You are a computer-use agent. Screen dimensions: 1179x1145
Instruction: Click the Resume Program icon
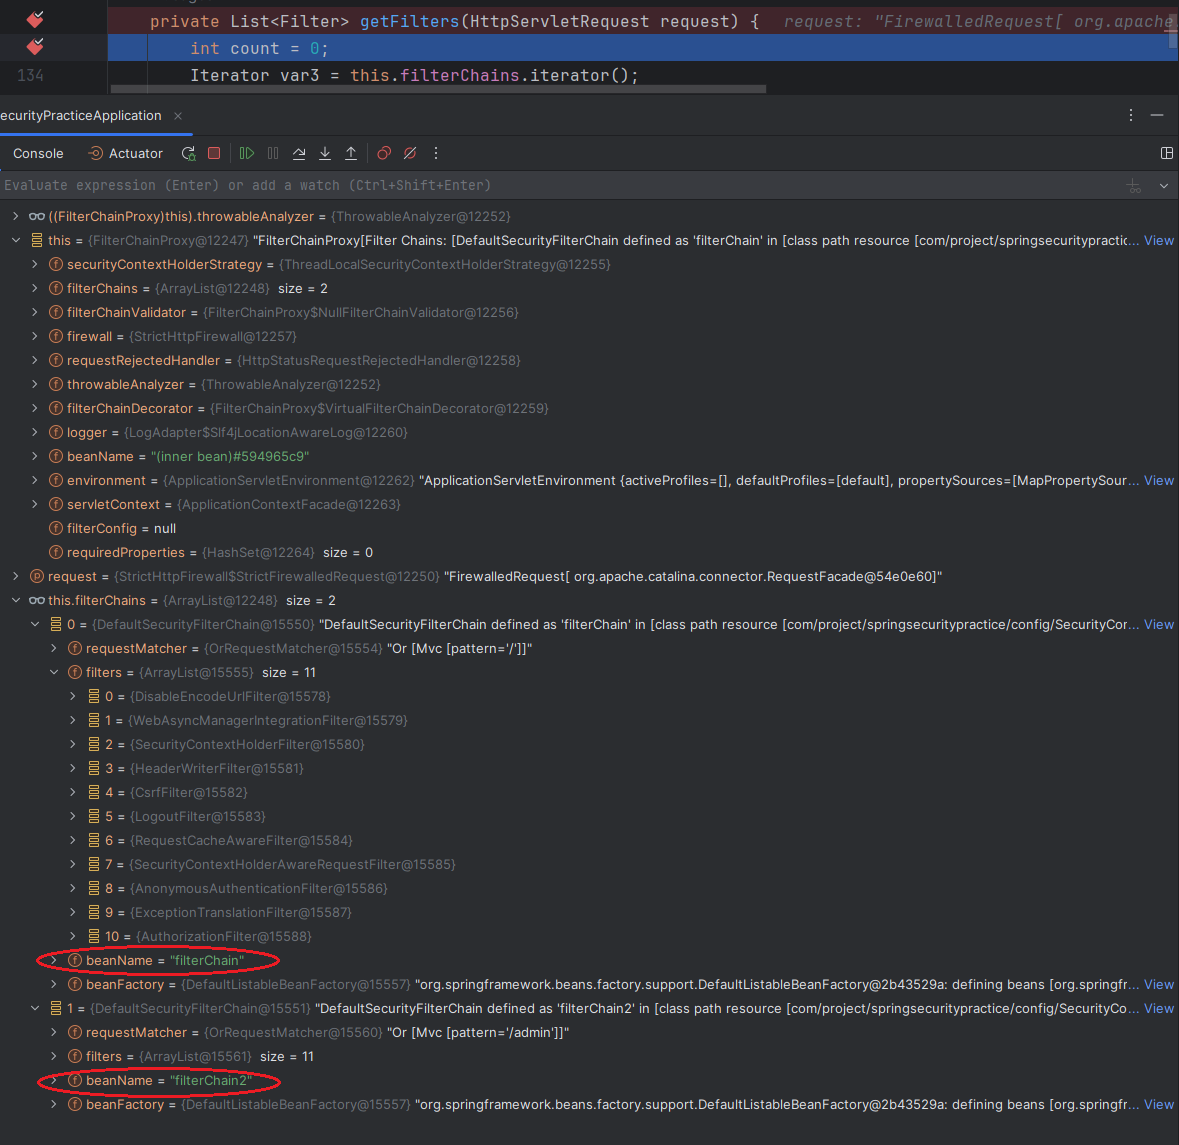click(x=247, y=153)
